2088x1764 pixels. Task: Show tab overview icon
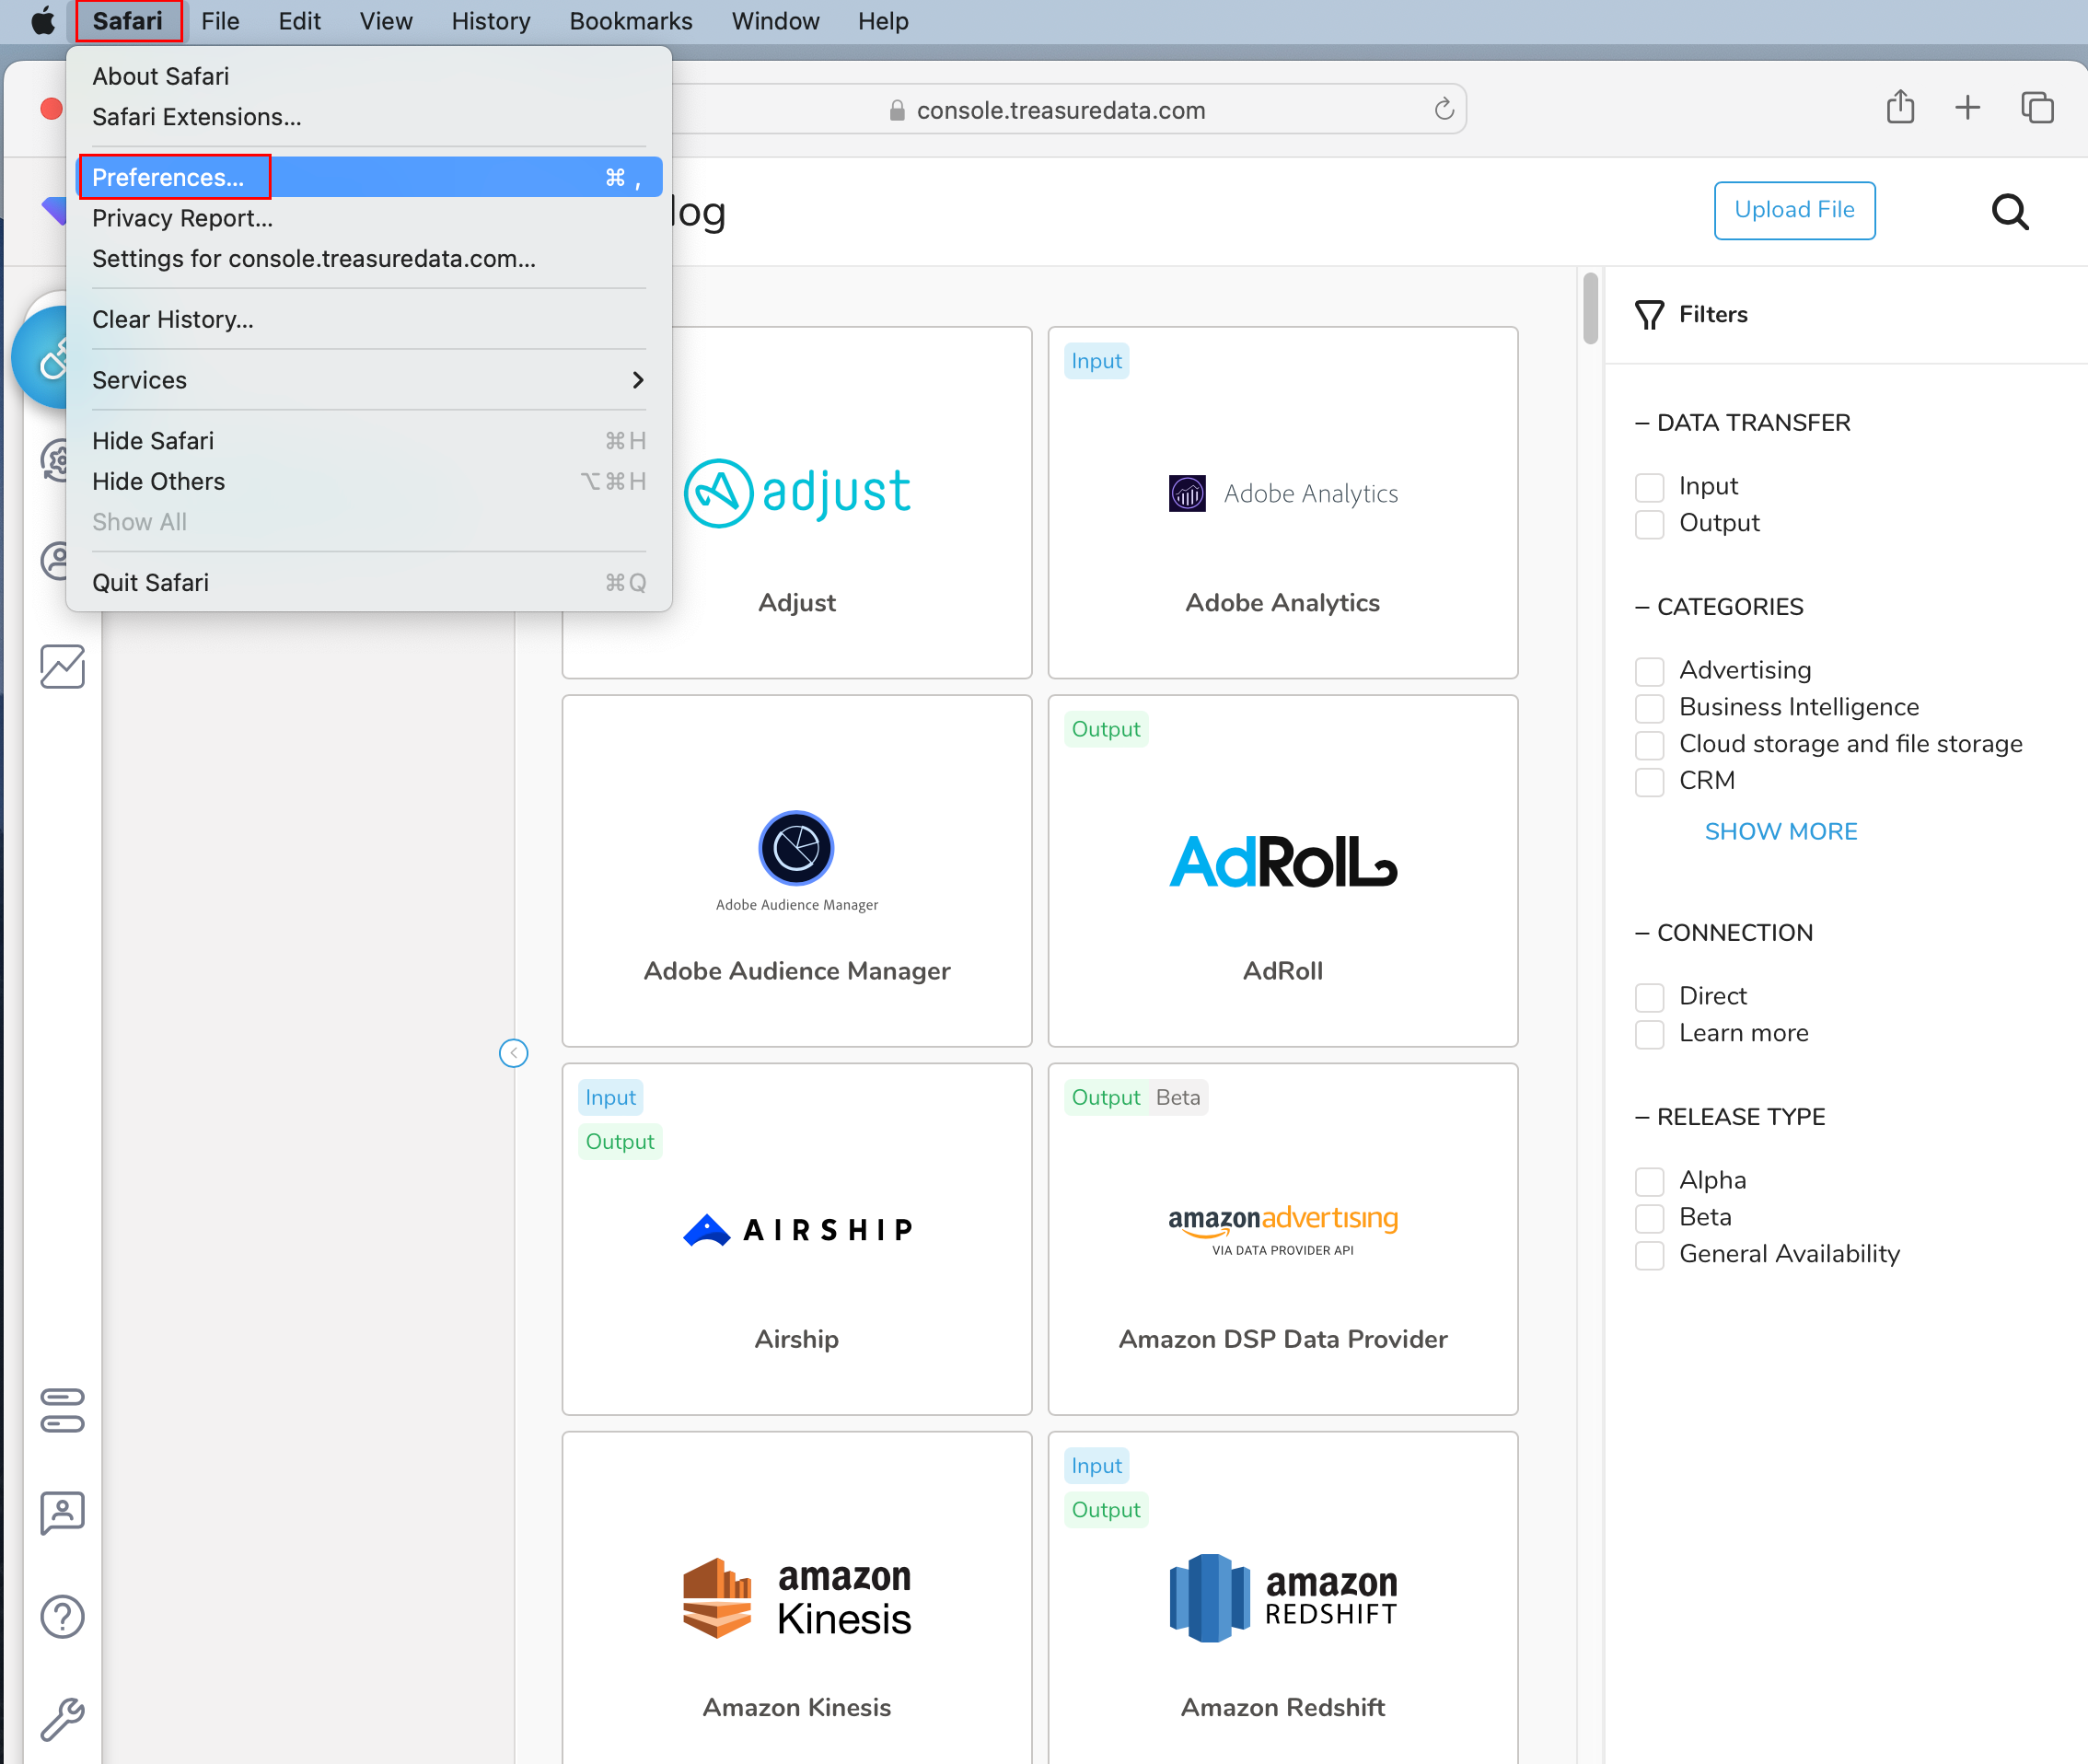[x=2036, y=108]
